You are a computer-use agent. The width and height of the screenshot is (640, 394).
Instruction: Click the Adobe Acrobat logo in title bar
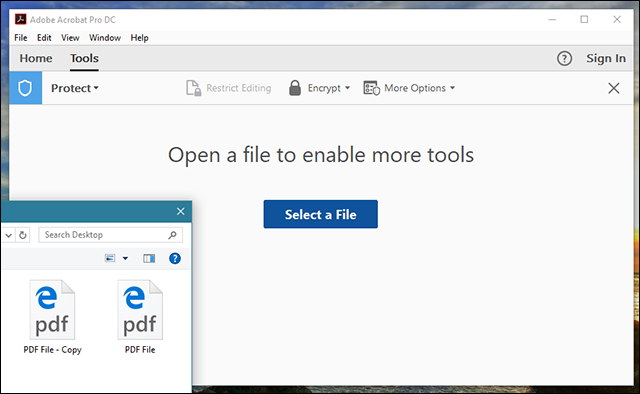(20, 19)
